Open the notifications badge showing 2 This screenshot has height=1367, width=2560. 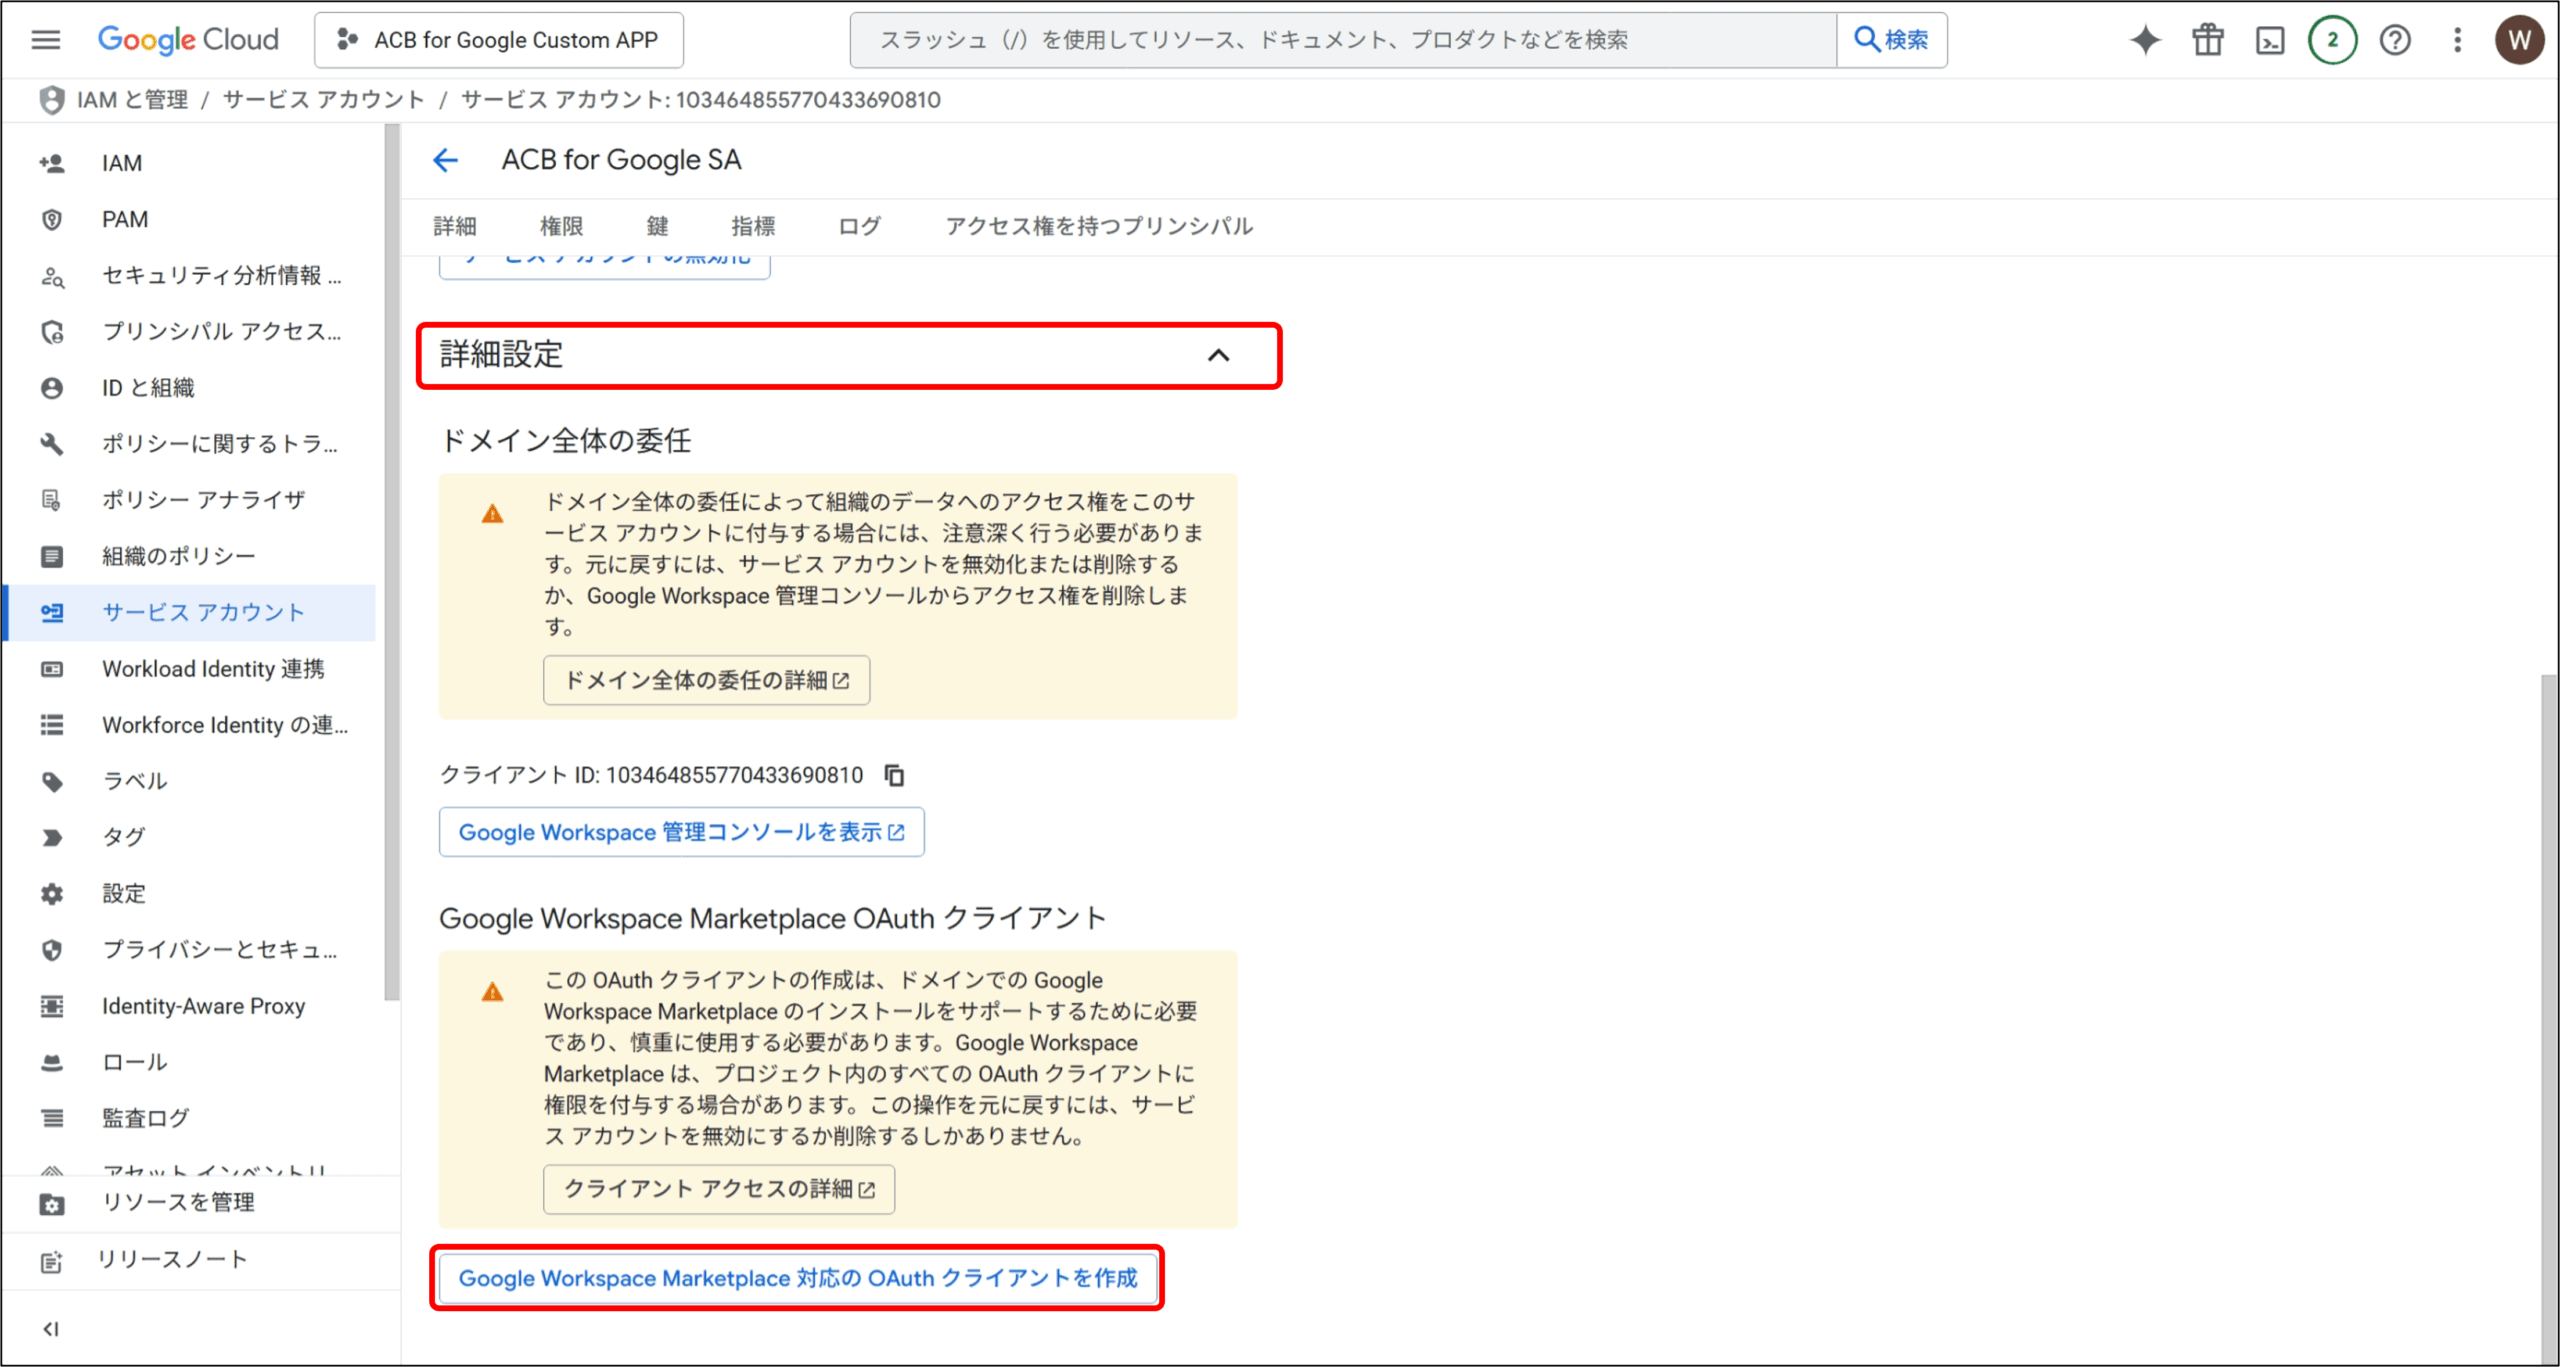2332,40
